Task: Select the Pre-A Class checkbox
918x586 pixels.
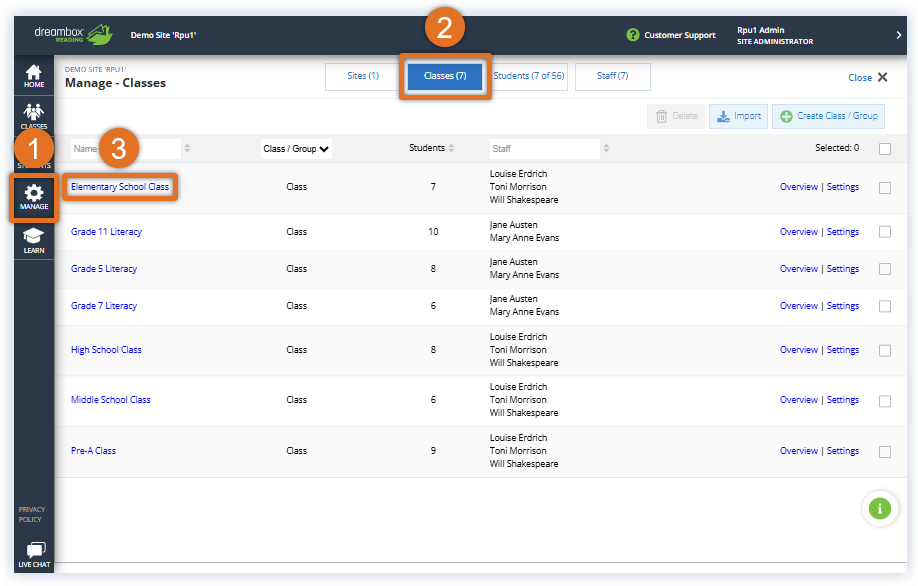Action: pyautogui.click(x=885, y=450)
